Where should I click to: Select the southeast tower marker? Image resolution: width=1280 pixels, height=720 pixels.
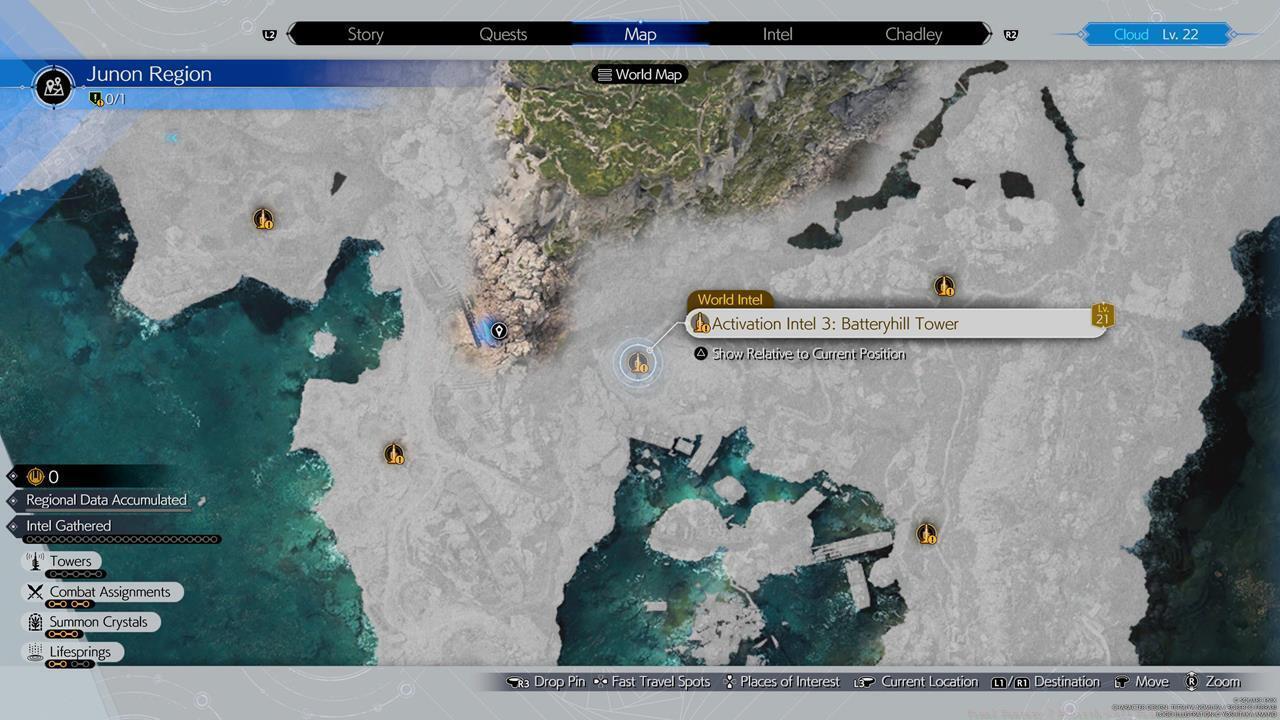[x=927, y=534]
